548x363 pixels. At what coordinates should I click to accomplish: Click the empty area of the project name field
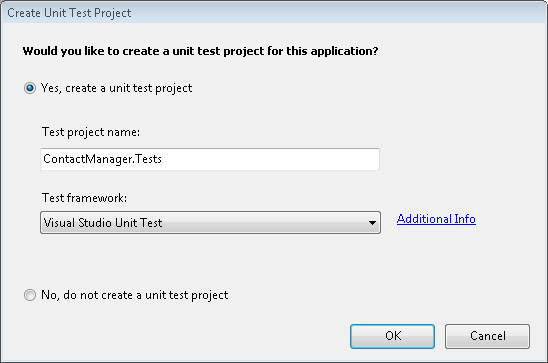(x=271, y=159)
